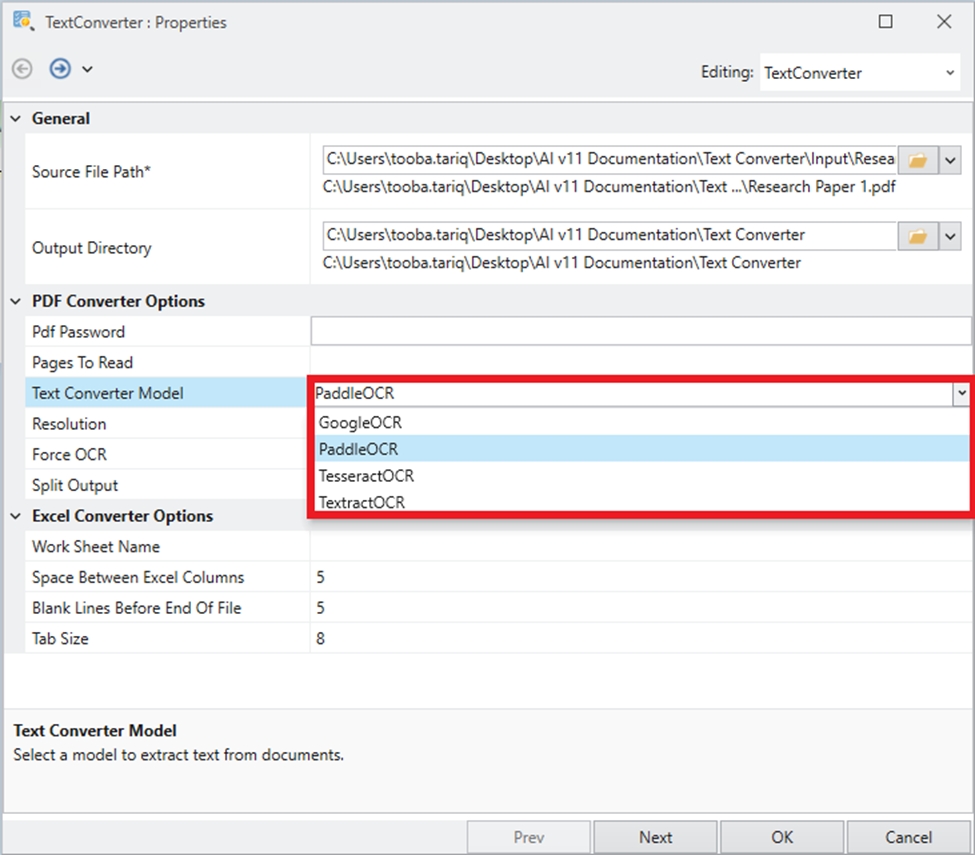Expand Source File Path dropdown arrow
Screen dimensions: 975x855
950,160
